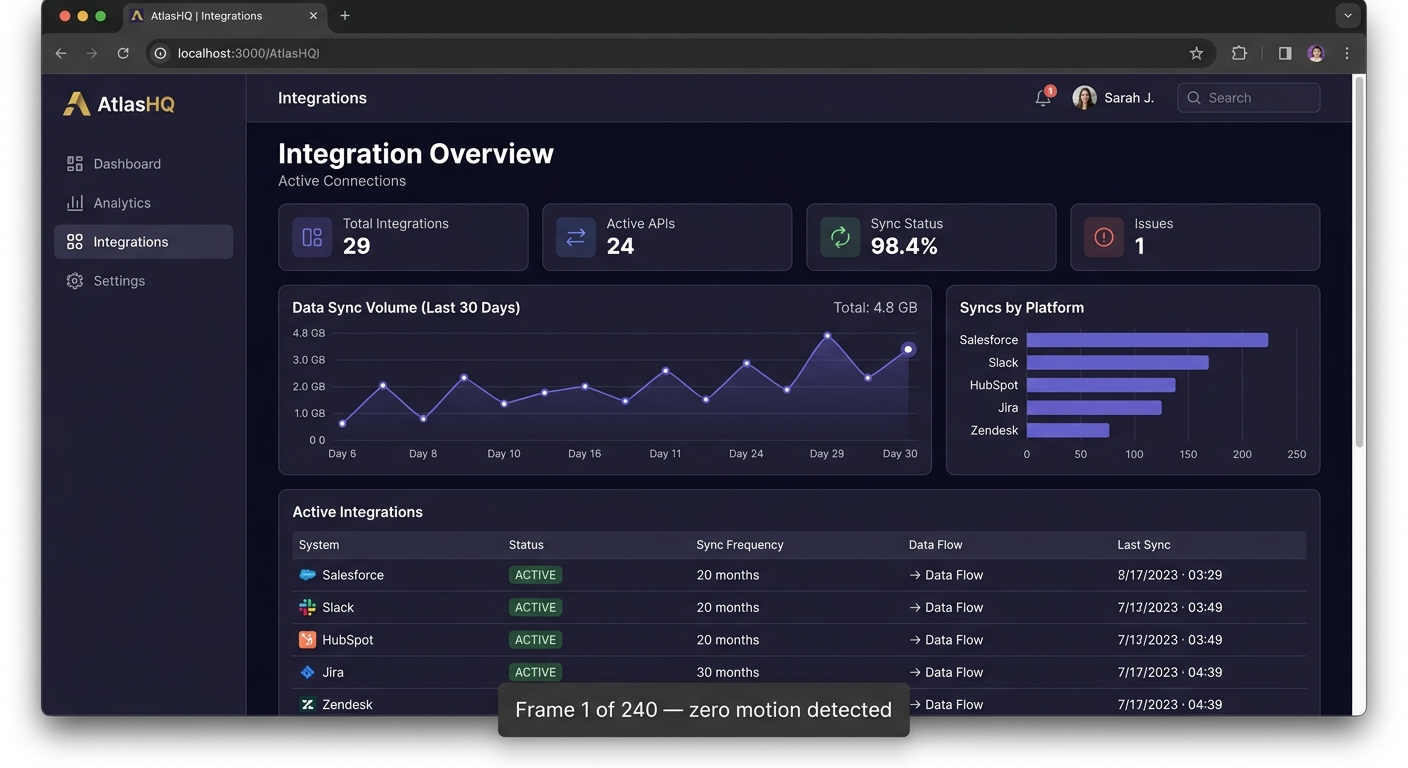
Task: Open the Chrome three-dot menu
Action: 1346,53
